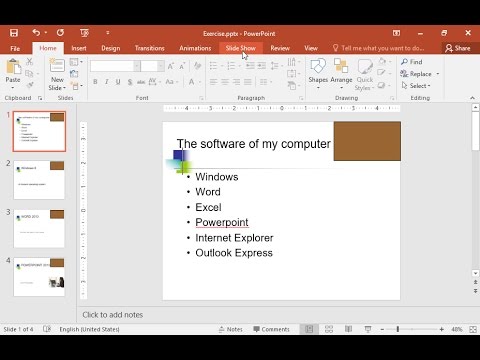Toggle the Notes pane in status bar
This screenshot has height=360, width=480.
coord(231,329)
